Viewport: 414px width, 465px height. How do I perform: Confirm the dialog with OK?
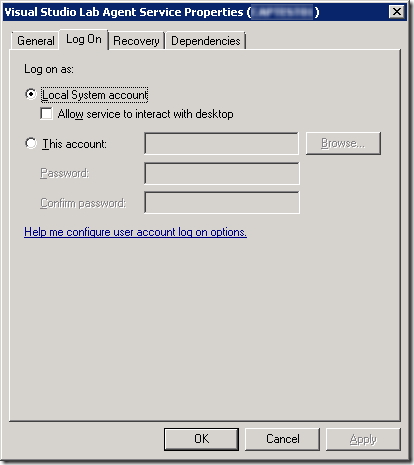coord(201,439)
